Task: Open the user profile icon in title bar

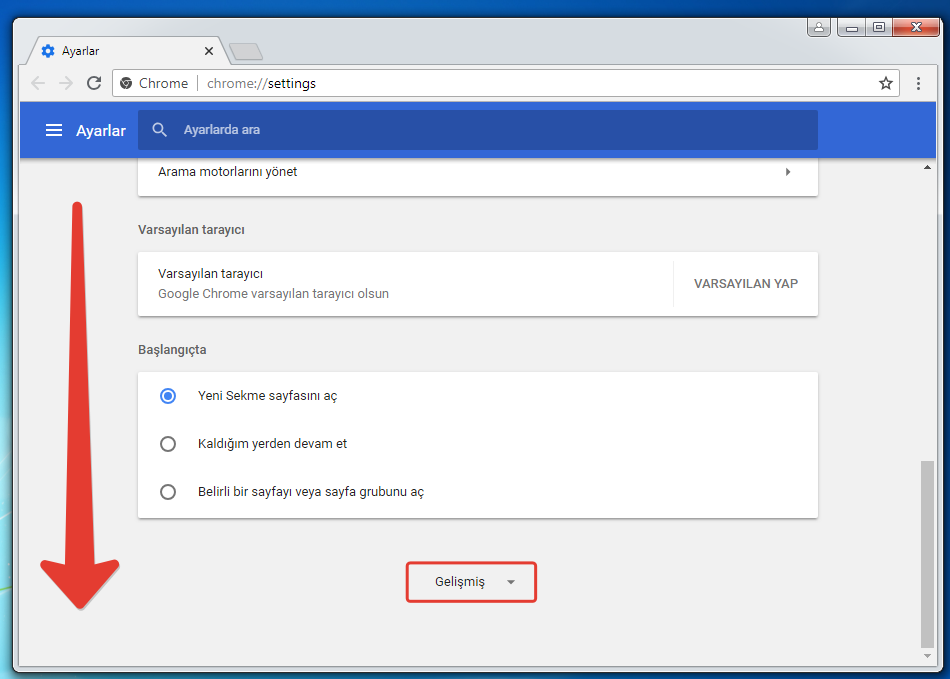Action: pos(819,27)
